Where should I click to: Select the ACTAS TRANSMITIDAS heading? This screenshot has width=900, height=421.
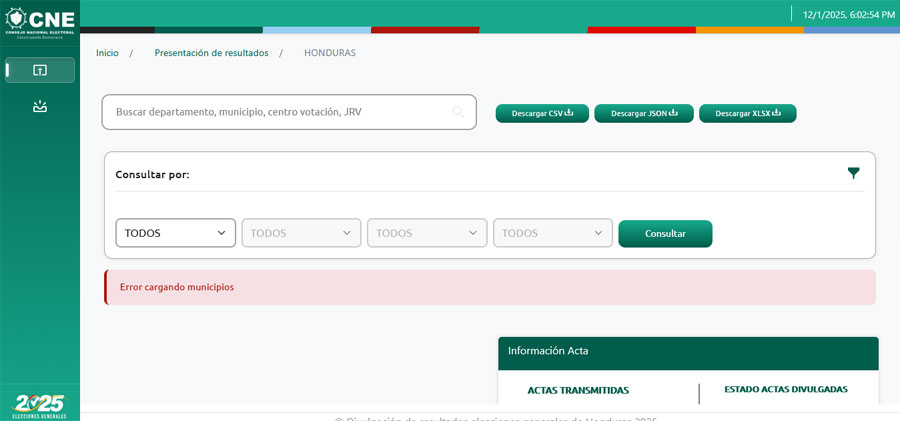tap(578, 390)
